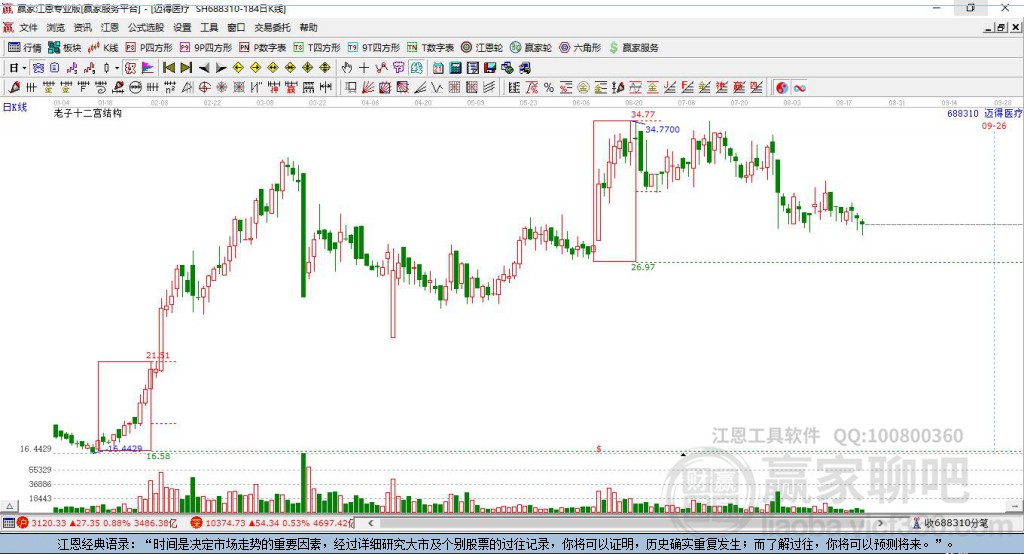
Task: Open the P数字表 tool
Action: pyautogui.click(x=263, y=48)
